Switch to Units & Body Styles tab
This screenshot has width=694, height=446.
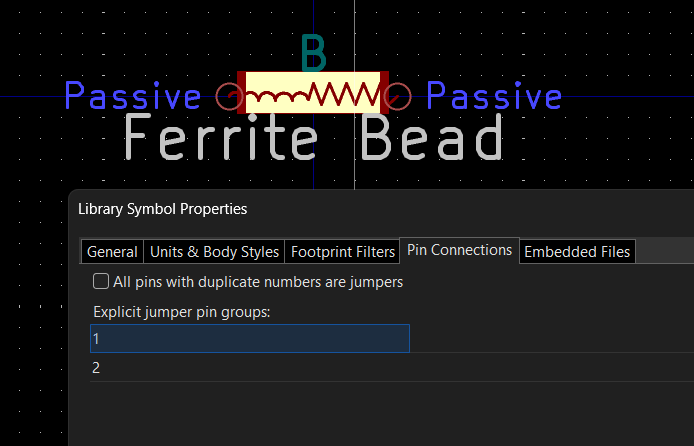214,252
